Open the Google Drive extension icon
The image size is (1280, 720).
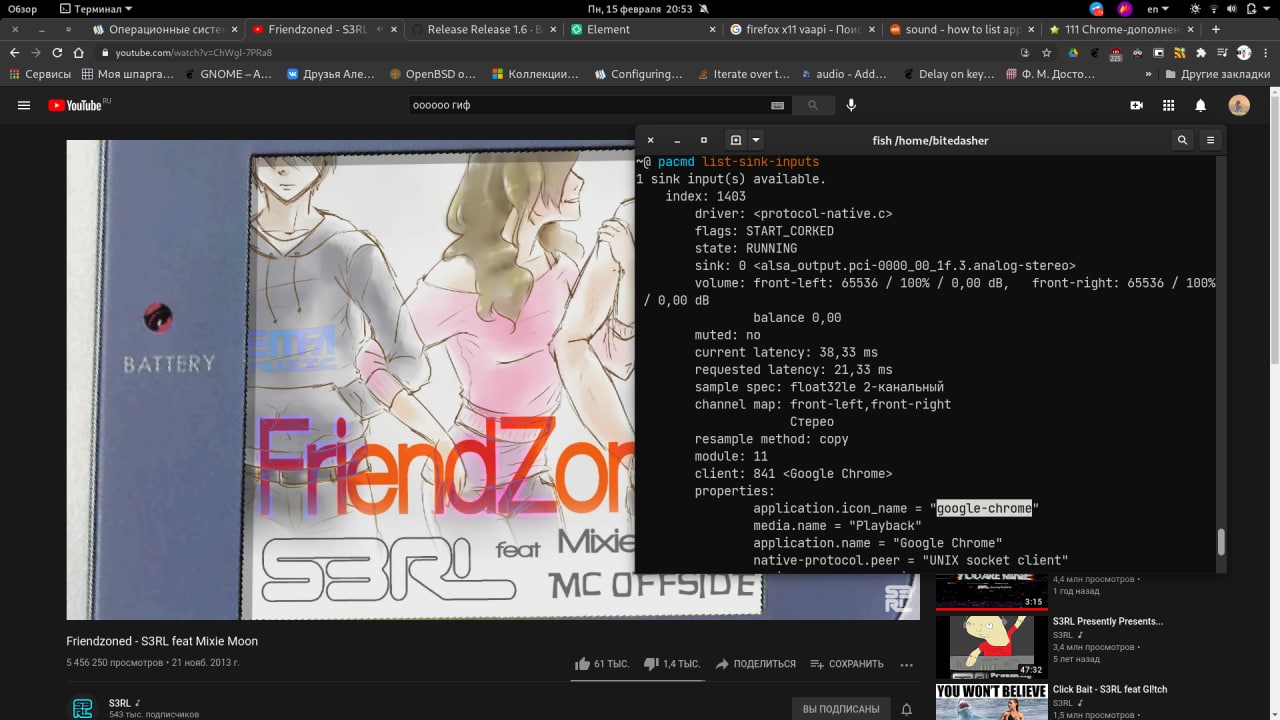pyautogui.click(x=1073, y=52)
